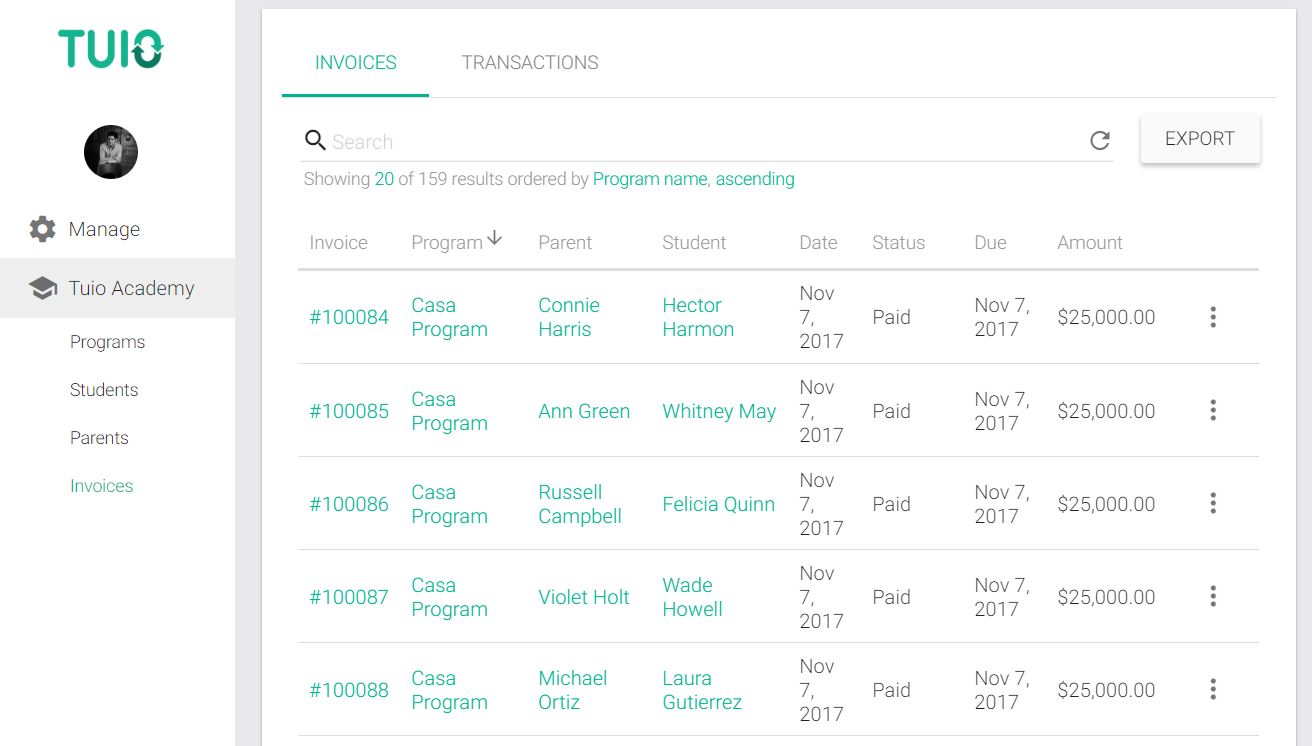Click the user profile avatar
This screenshot has height=746, width=1312.
click(111, 152)
